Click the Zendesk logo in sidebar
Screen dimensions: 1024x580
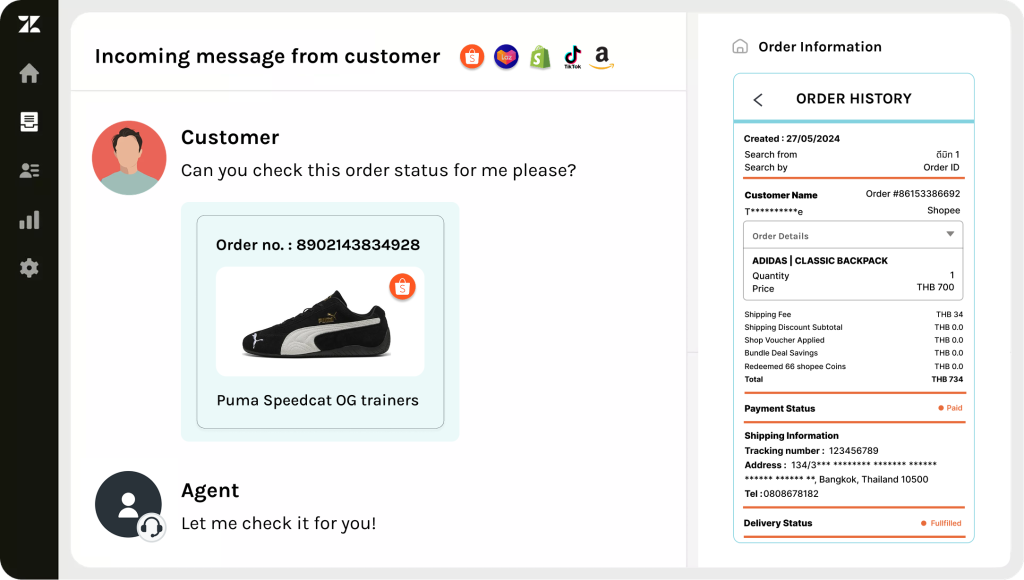click(x=29, y=25)
